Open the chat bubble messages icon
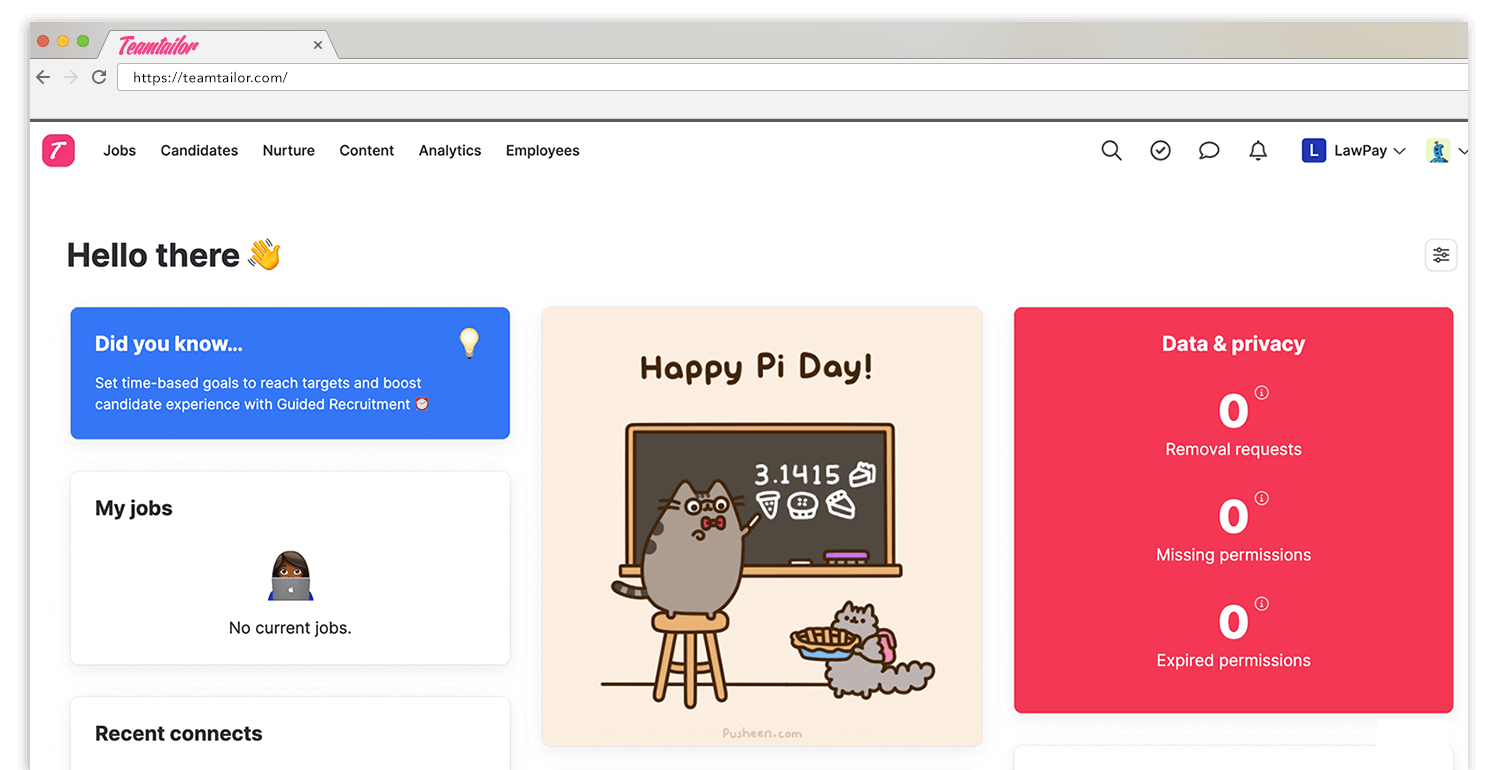Screen dimensions: 1500x770 pos(1209,151)
